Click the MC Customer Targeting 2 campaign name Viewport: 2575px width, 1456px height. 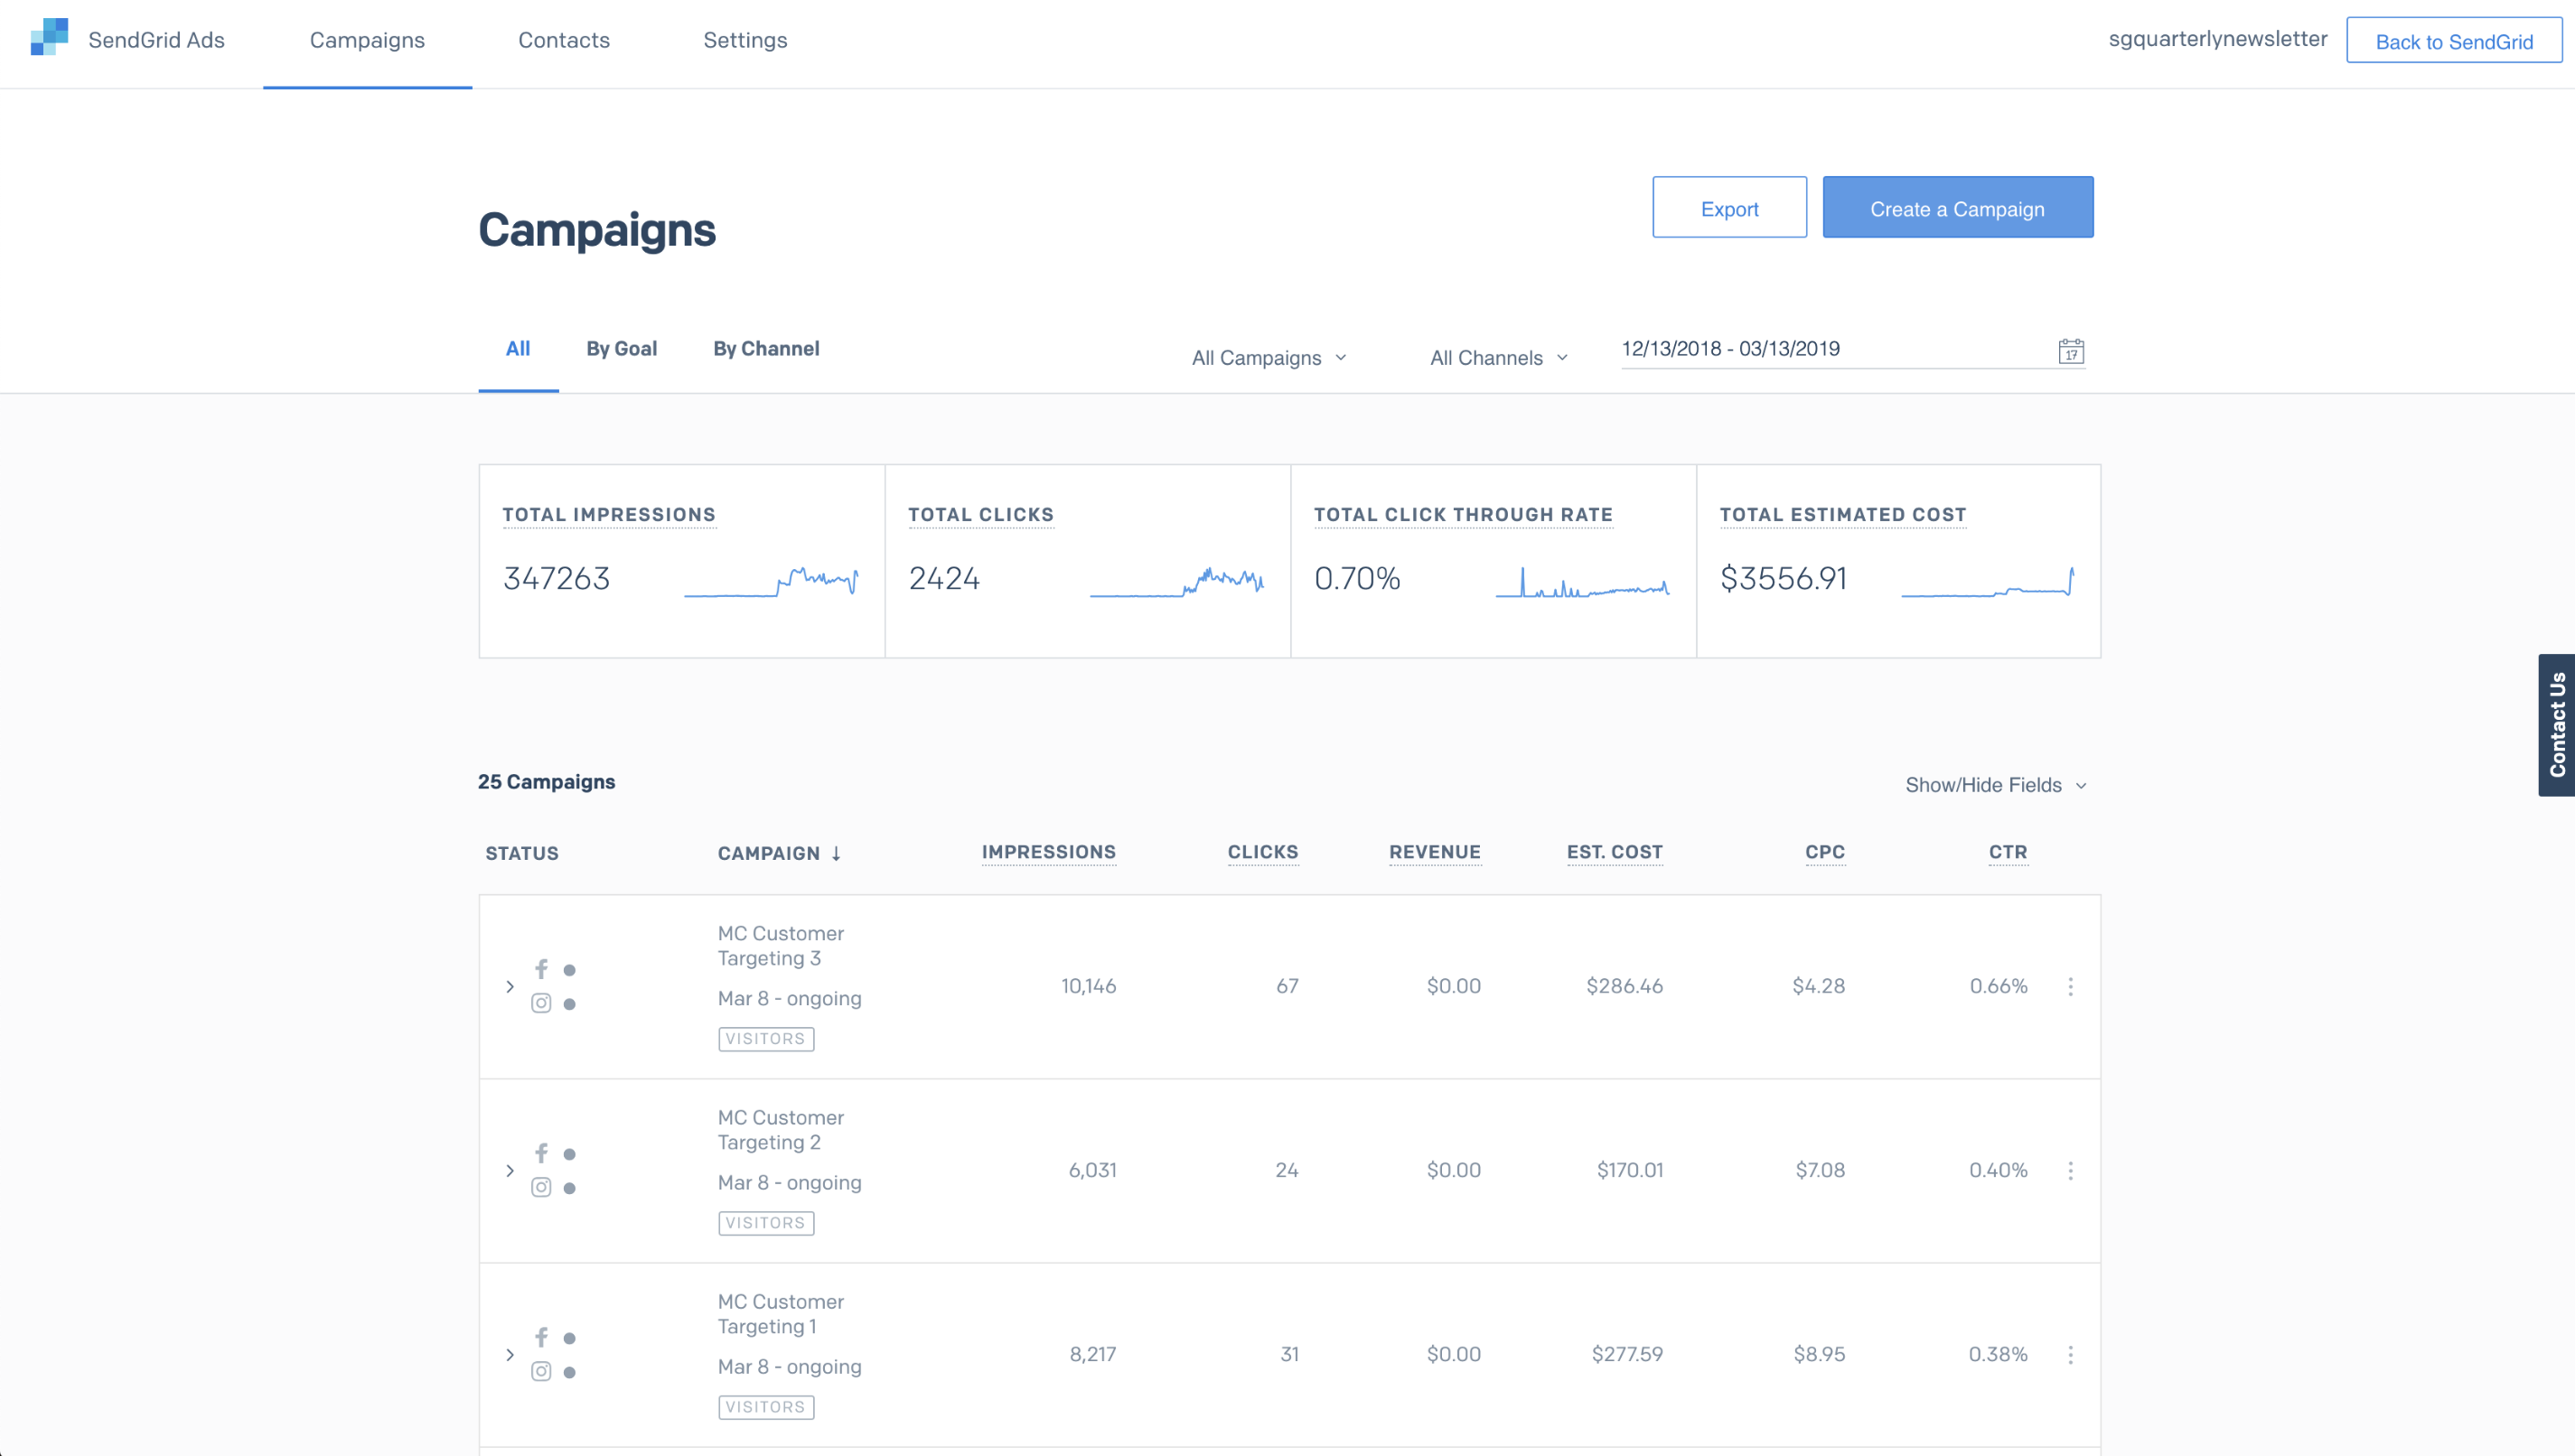(780, 1129)
